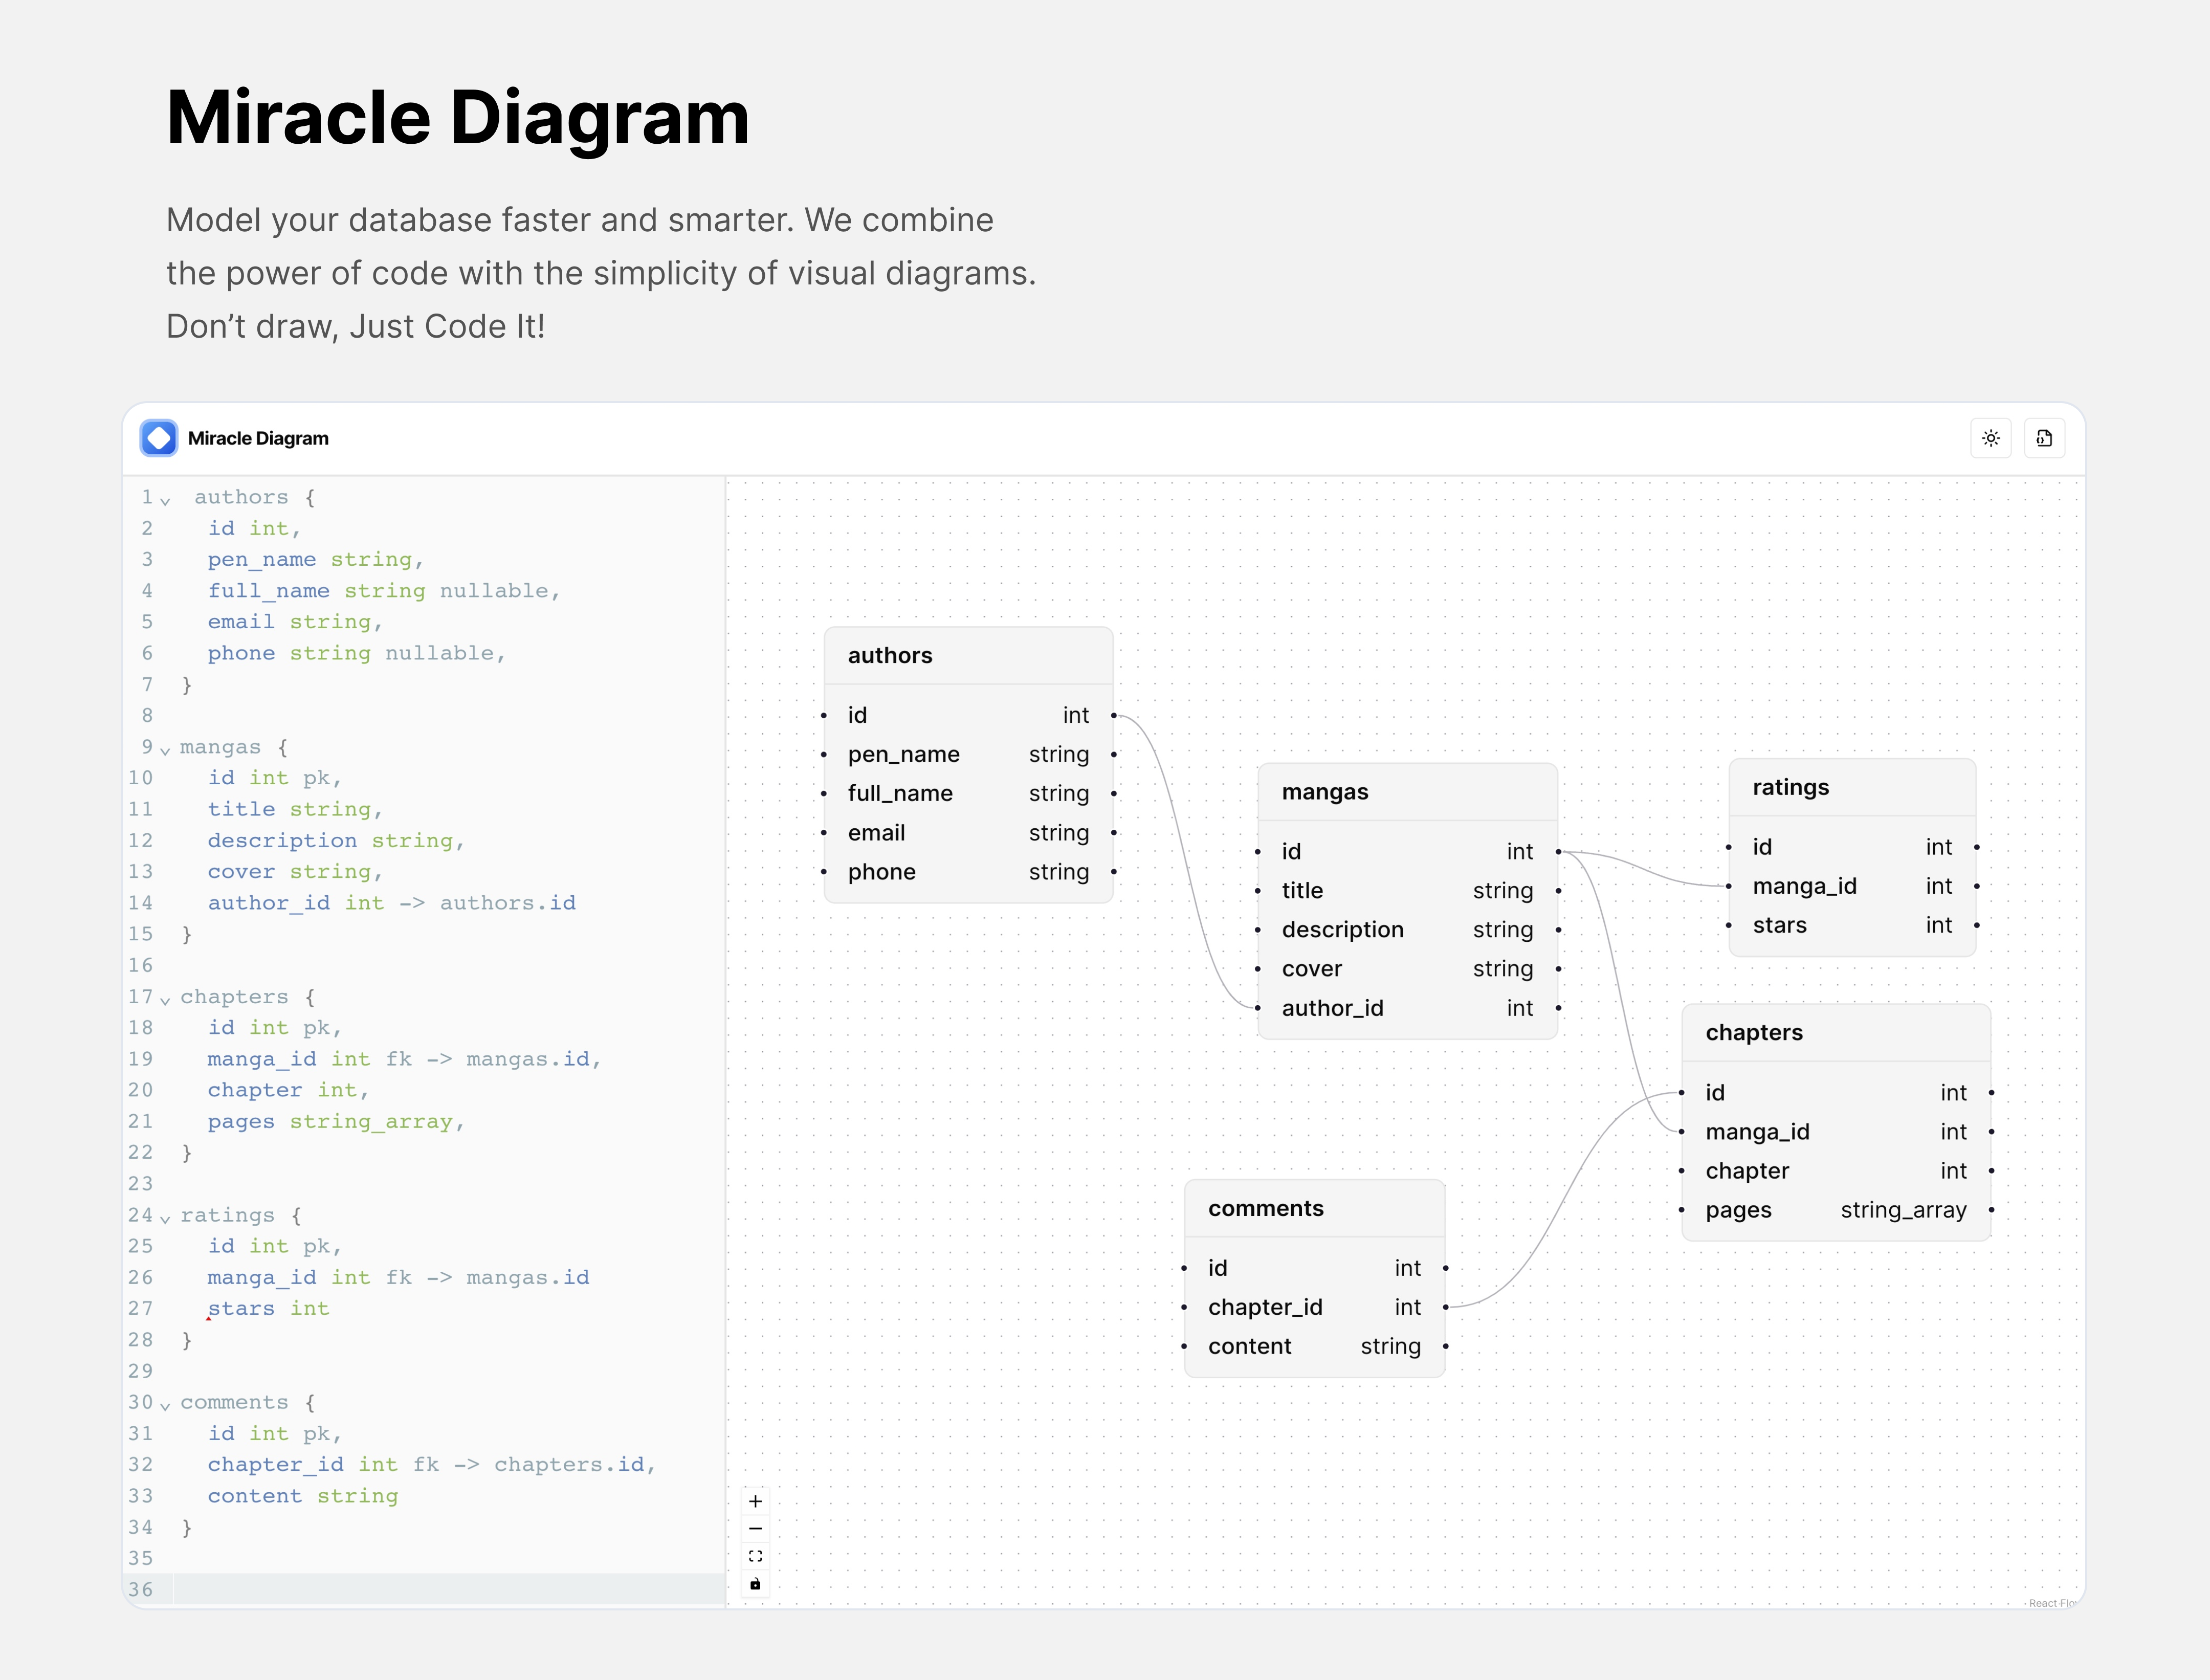This screenshot has height=1680, width=2210.
Task: Collapse the mangas code block chevron
Action: click(166, 750)
